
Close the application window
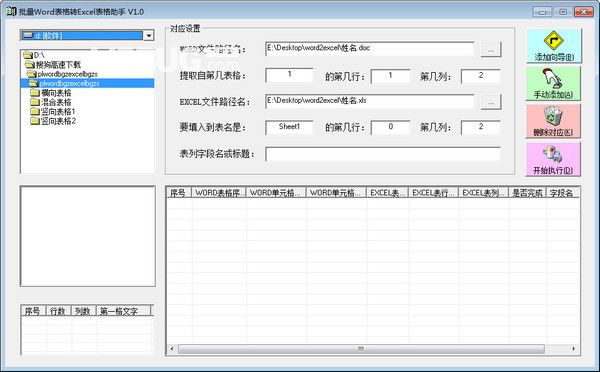584,12
